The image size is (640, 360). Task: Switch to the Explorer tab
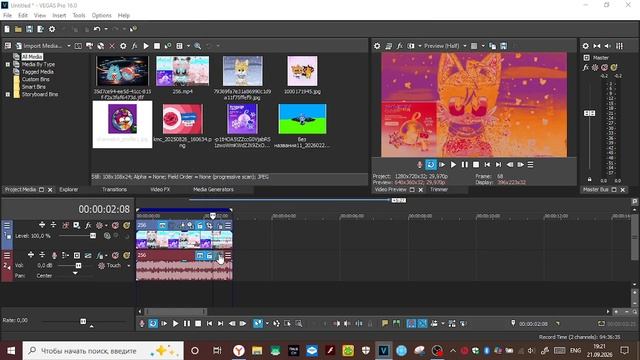pos(69,189)
